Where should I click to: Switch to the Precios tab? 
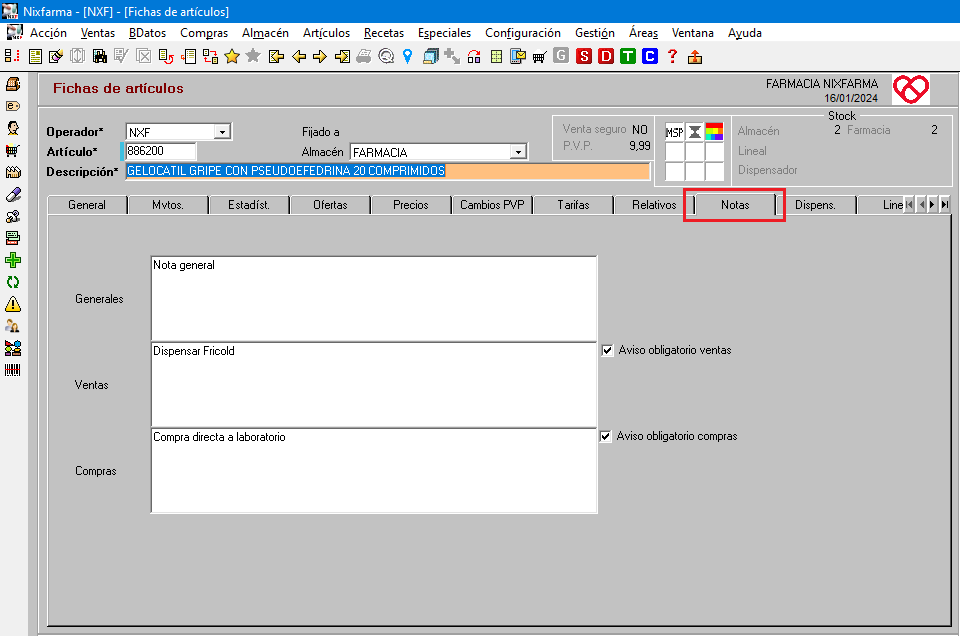[x=411, y=205]
